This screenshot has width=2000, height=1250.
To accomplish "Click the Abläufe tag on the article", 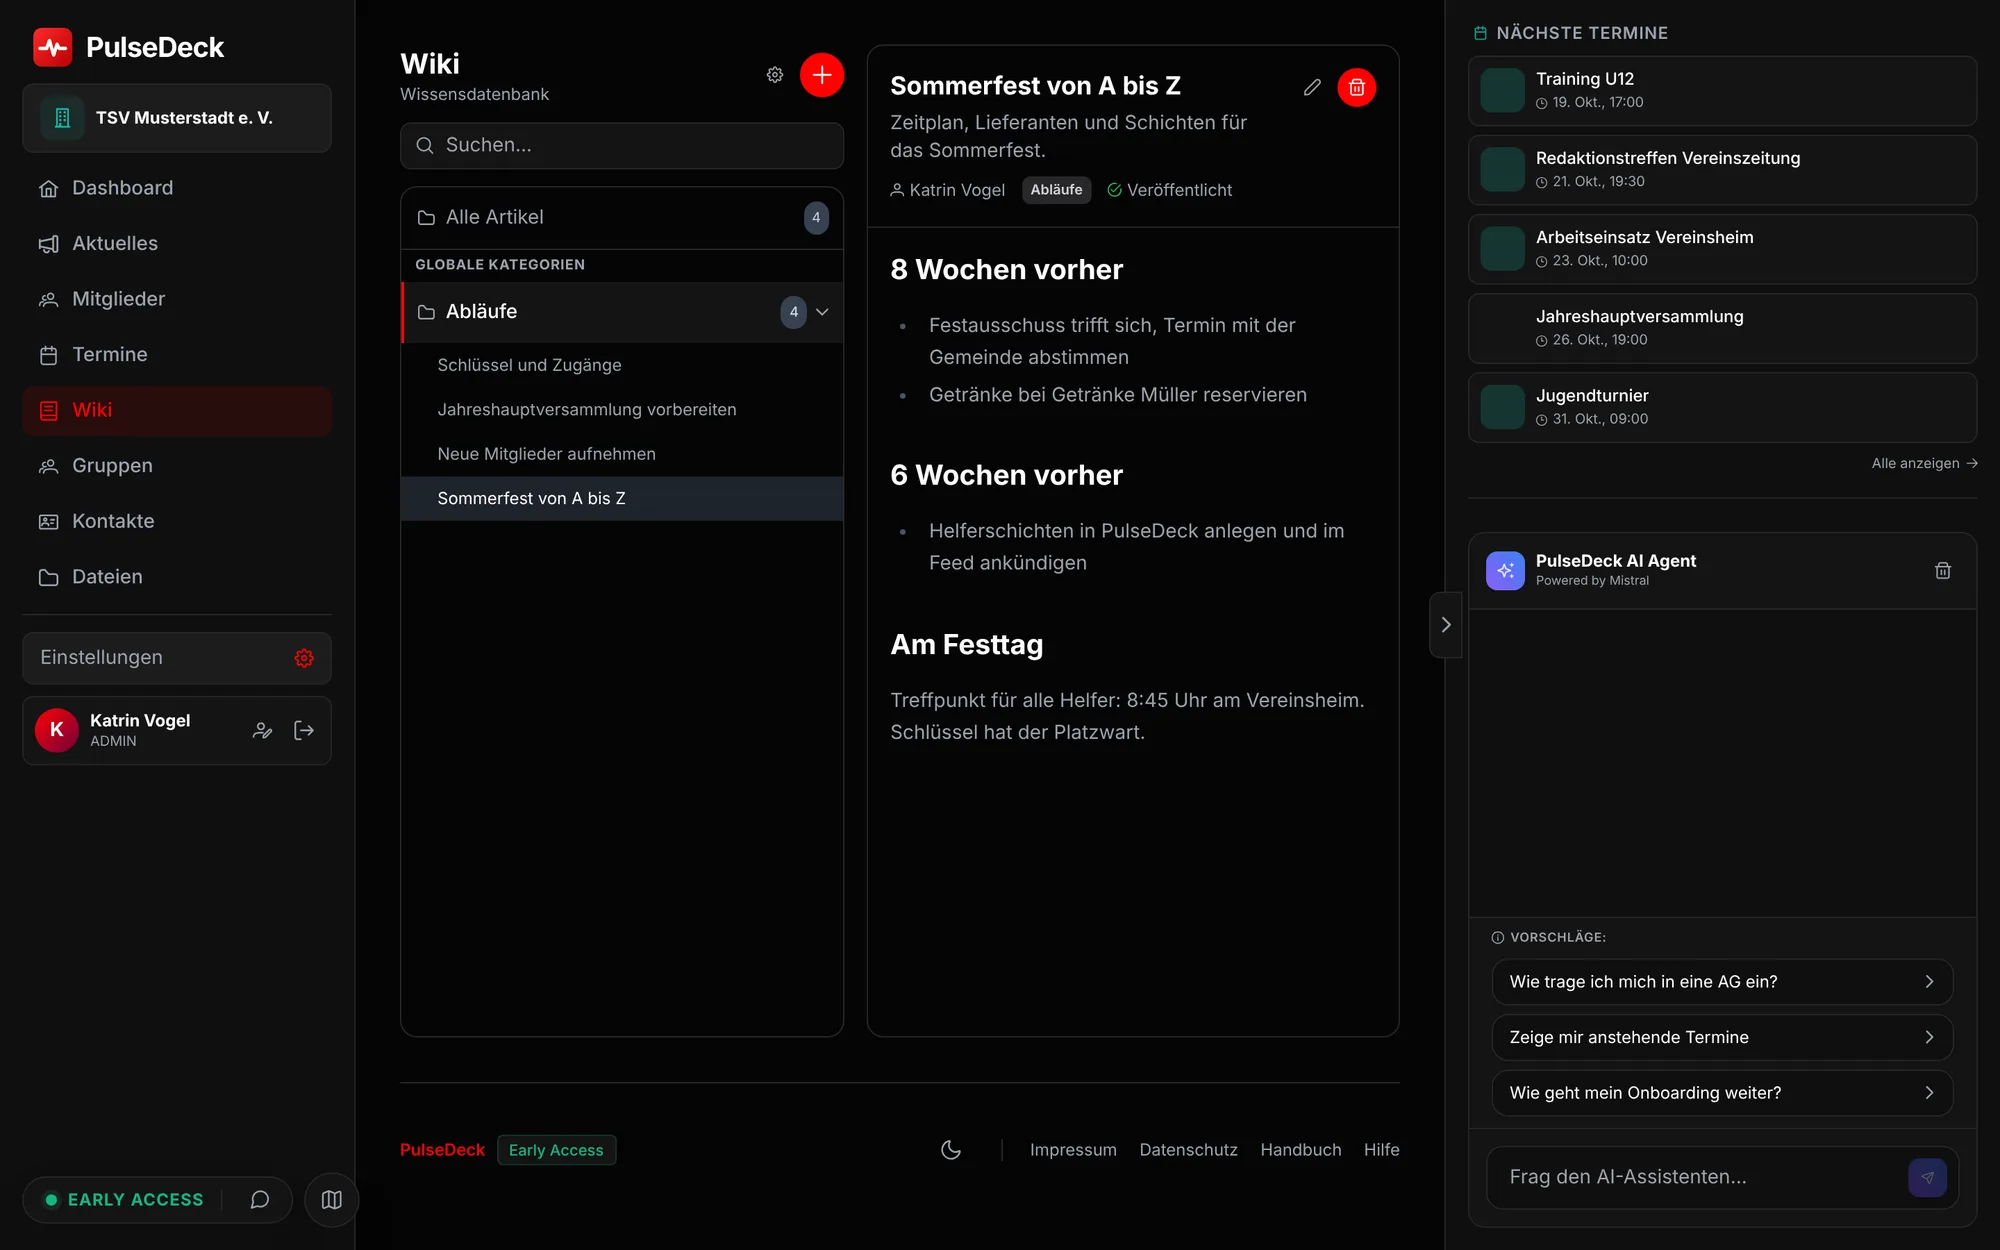I will (1056, 190).
